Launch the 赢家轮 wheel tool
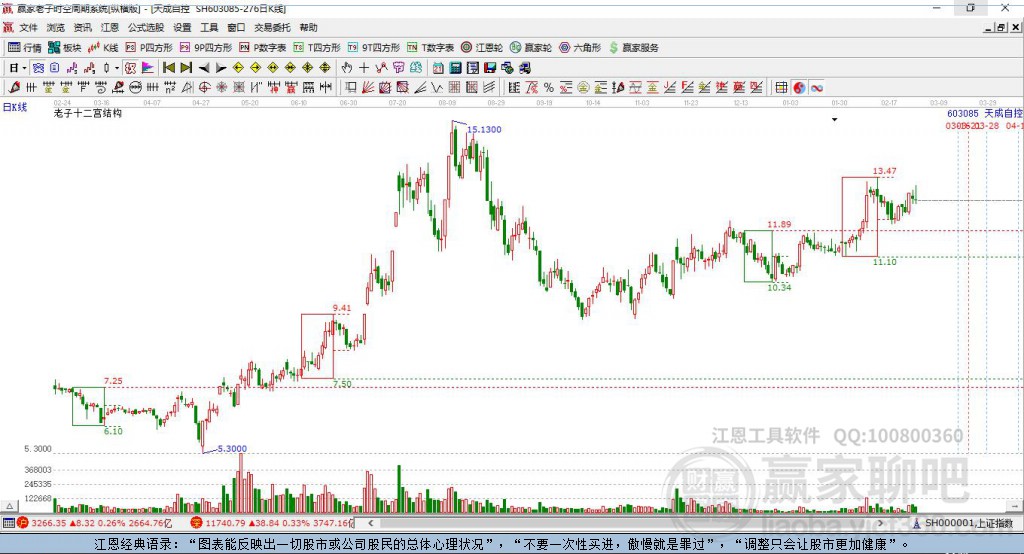The image size is (1024, 554). (531, 48)
